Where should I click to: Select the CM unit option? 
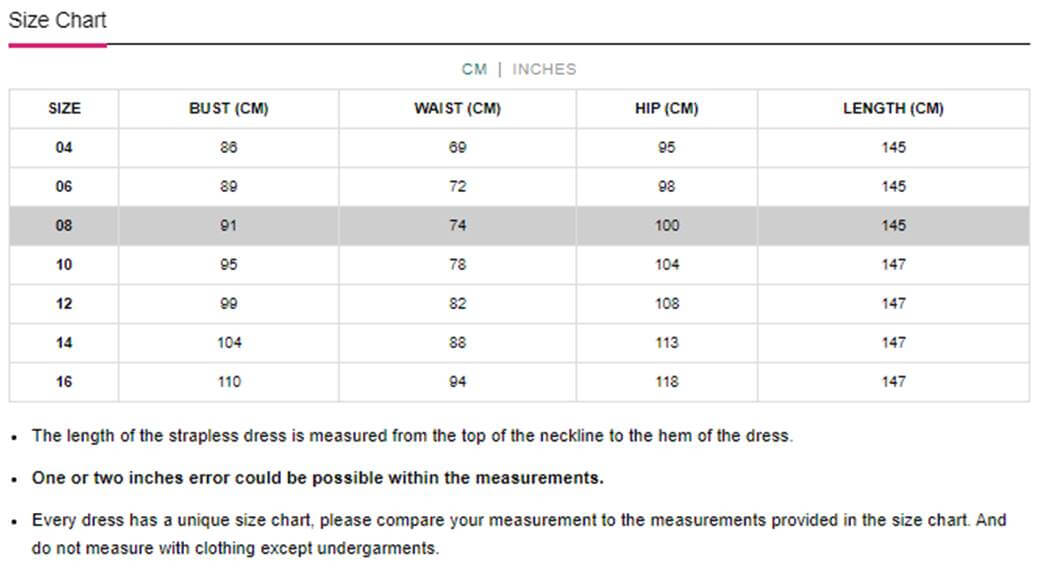tap(475, 69)
